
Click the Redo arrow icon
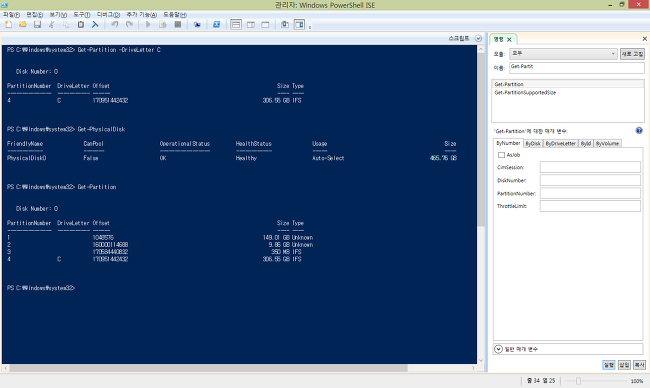point(129,24)
